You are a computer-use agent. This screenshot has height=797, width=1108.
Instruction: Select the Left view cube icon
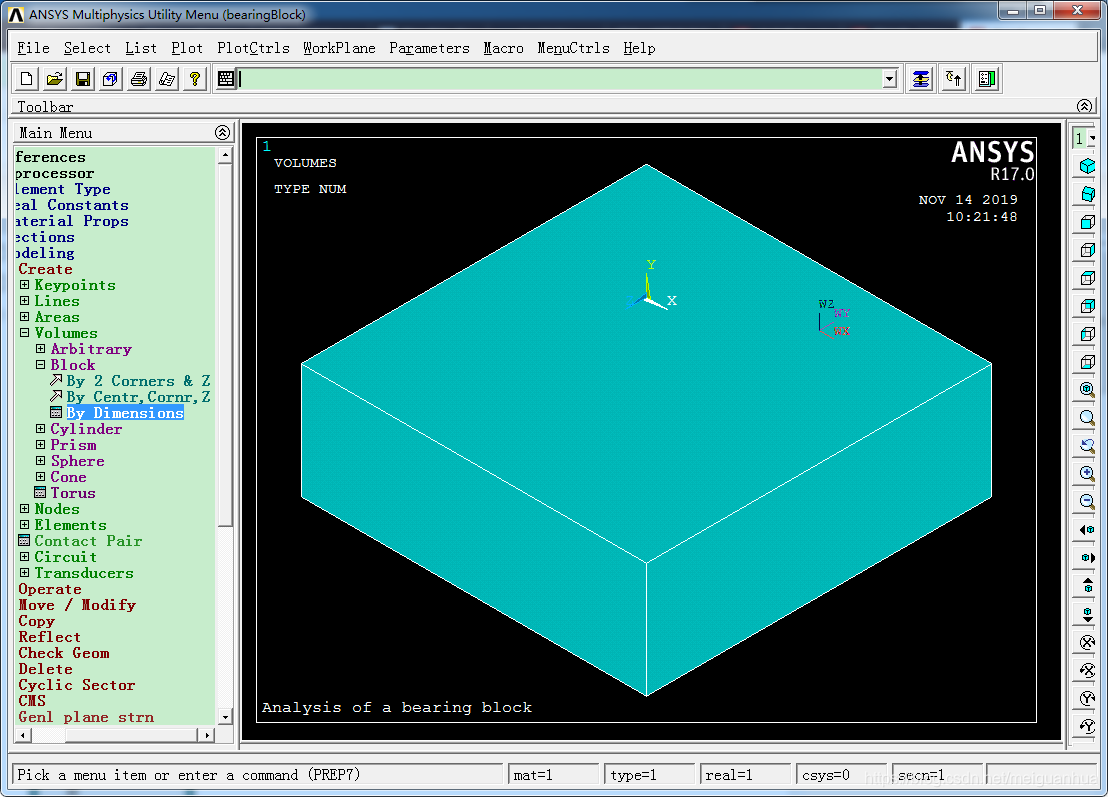pyautogui.click(x=1088, y=333)
